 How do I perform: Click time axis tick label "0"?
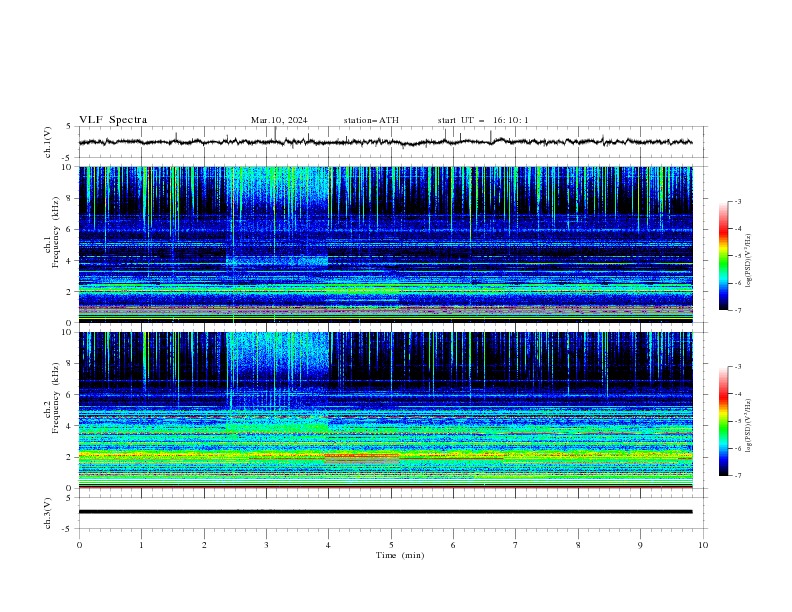79,545
